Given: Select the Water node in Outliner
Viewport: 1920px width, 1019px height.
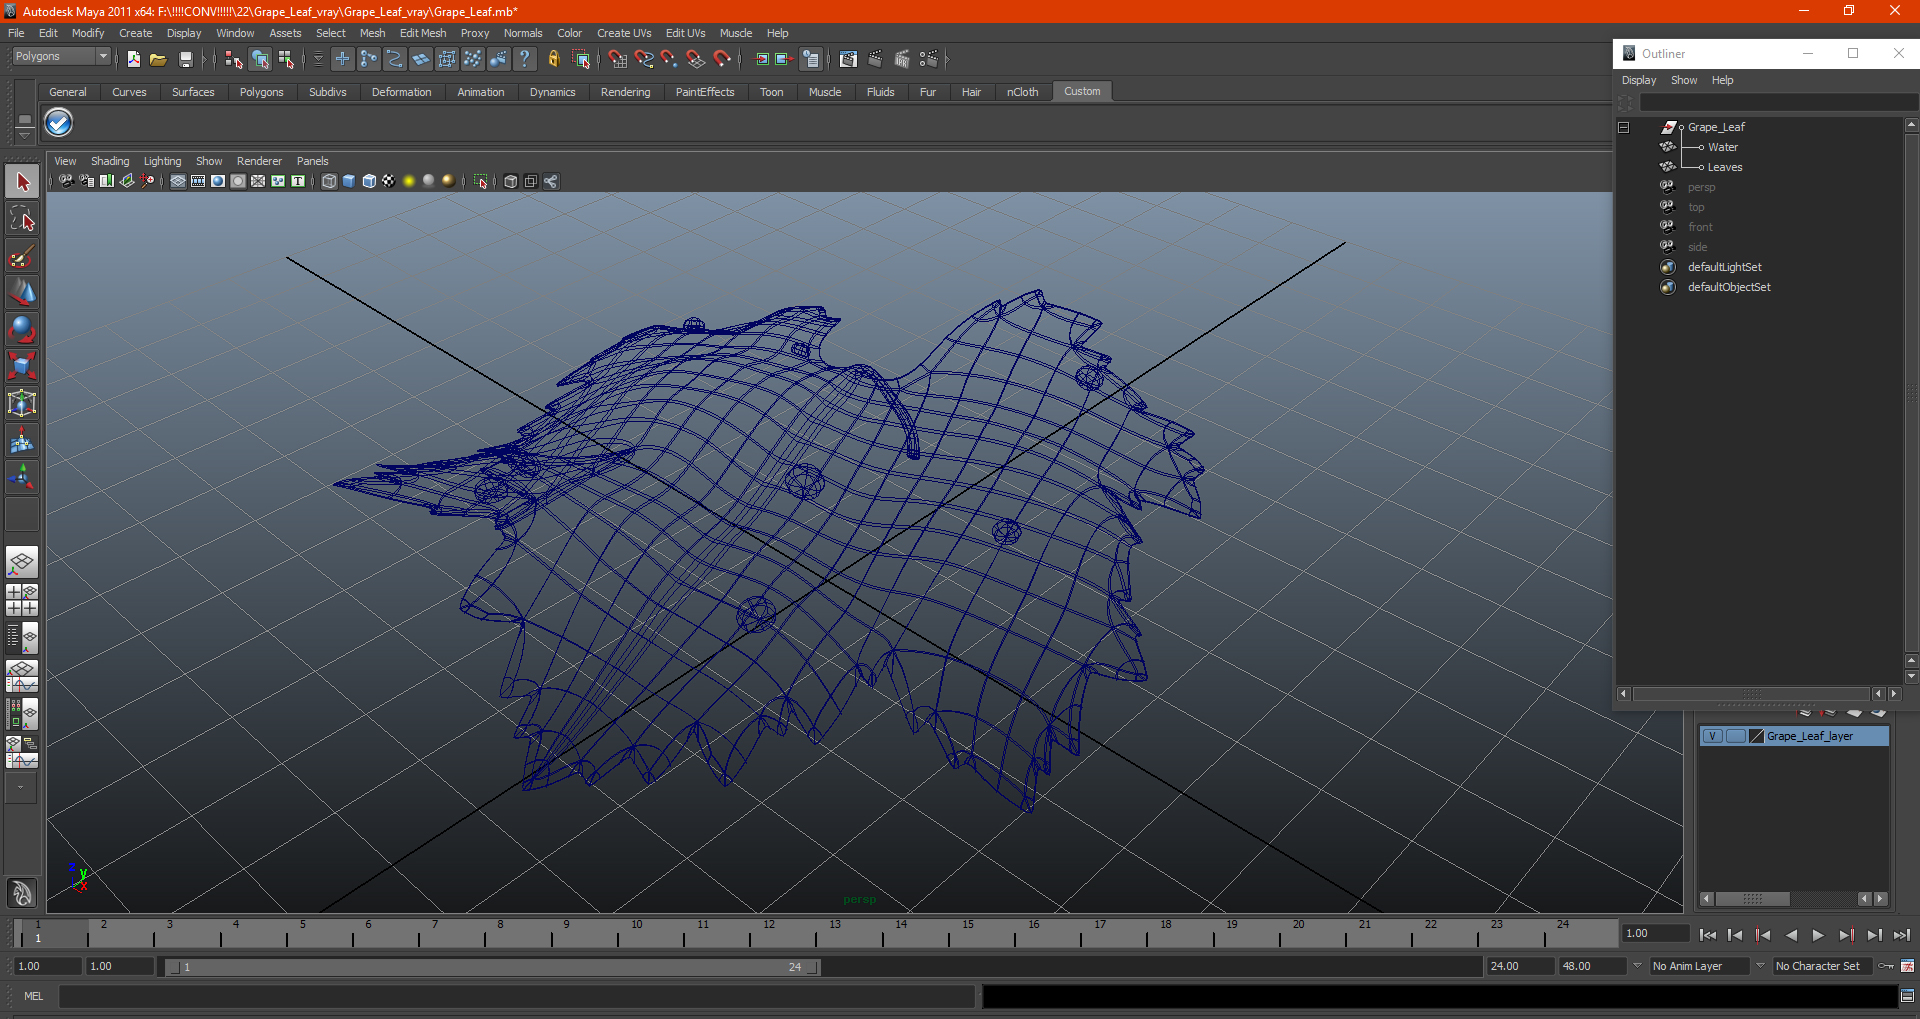Looking at the screenshot, I should (x=1722, y=147).
